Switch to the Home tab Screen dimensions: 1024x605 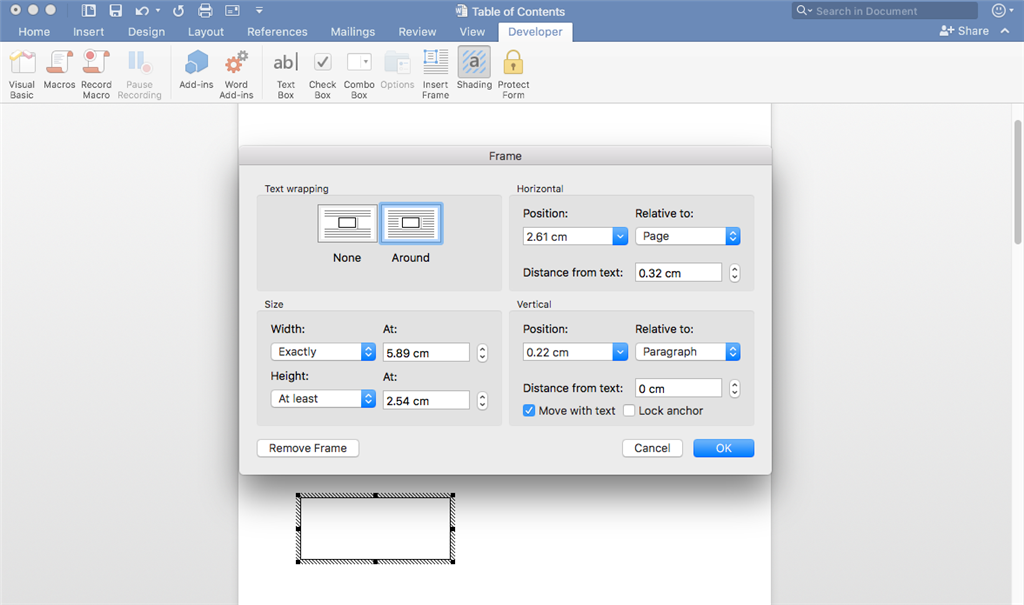[x=34, y=31]
